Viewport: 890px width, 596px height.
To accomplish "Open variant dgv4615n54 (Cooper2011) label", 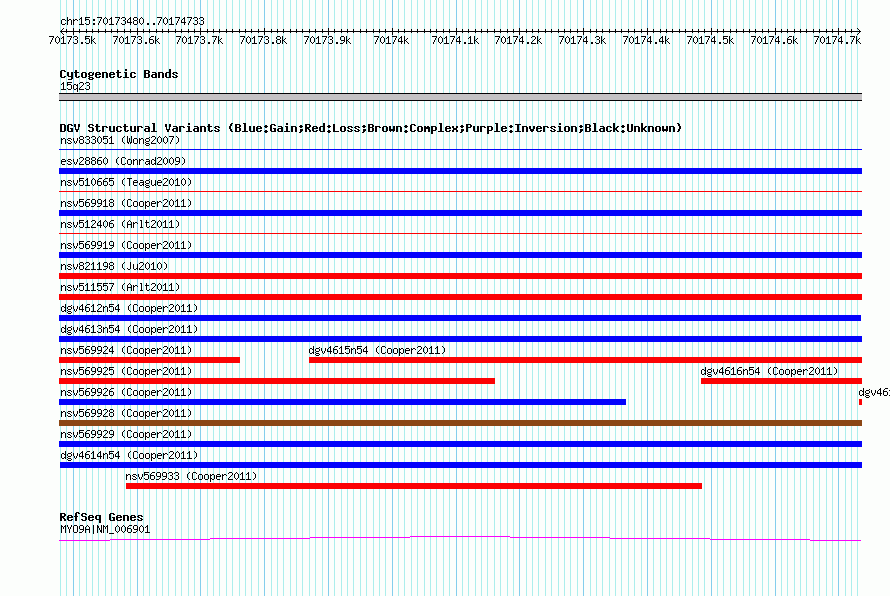I will pyautogui.click(x=377, y=350).
